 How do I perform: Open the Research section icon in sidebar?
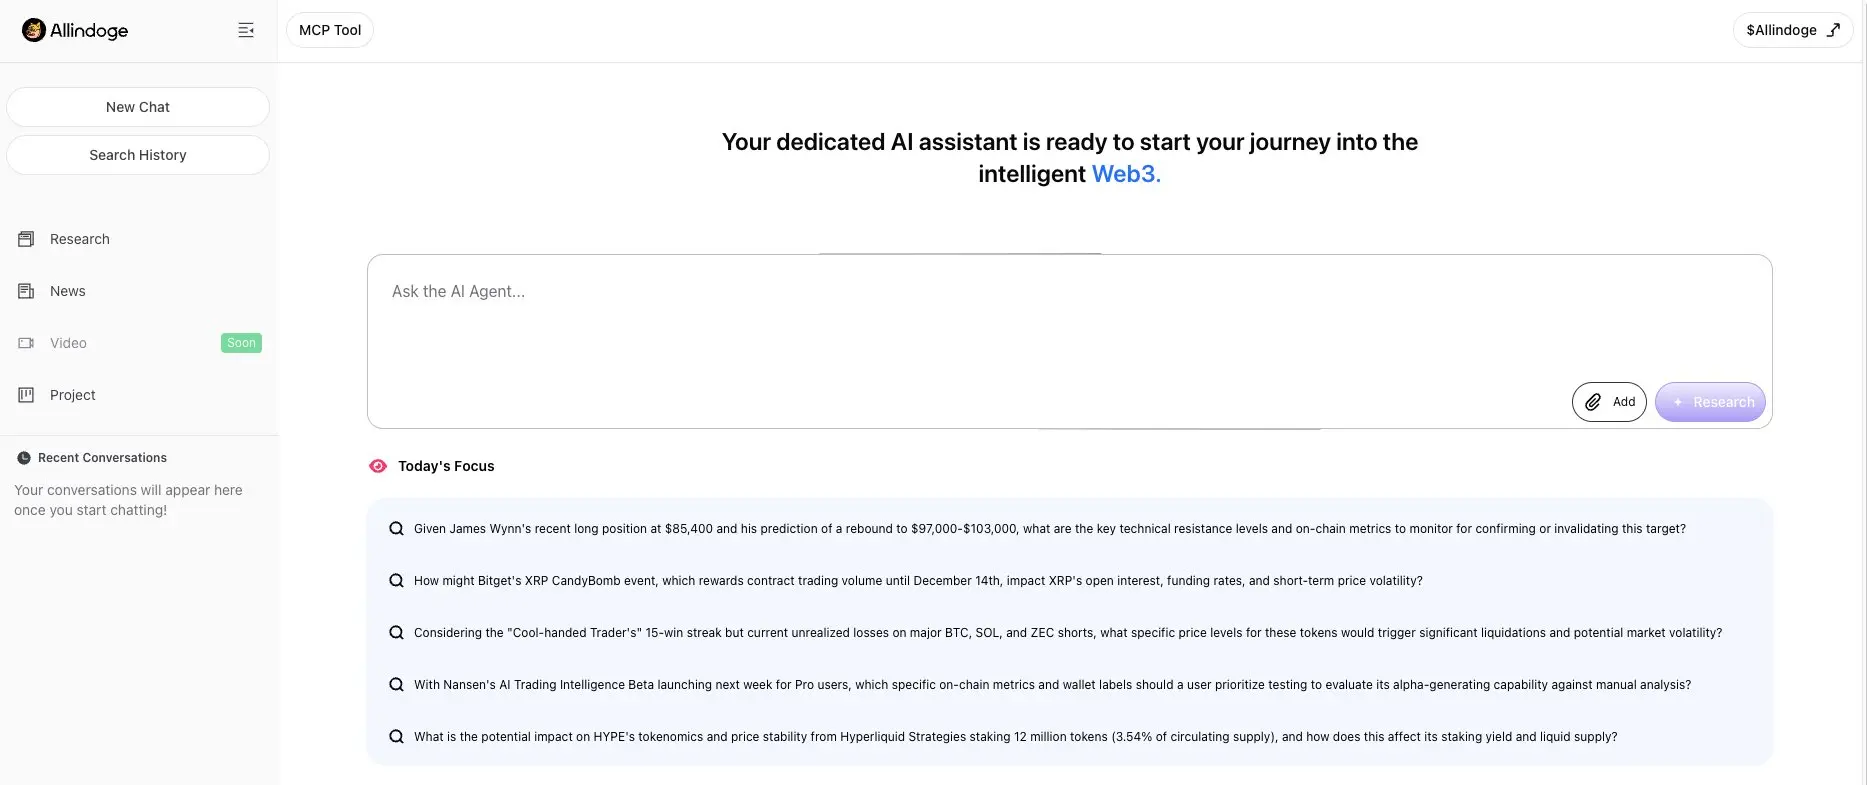[26, 239]
